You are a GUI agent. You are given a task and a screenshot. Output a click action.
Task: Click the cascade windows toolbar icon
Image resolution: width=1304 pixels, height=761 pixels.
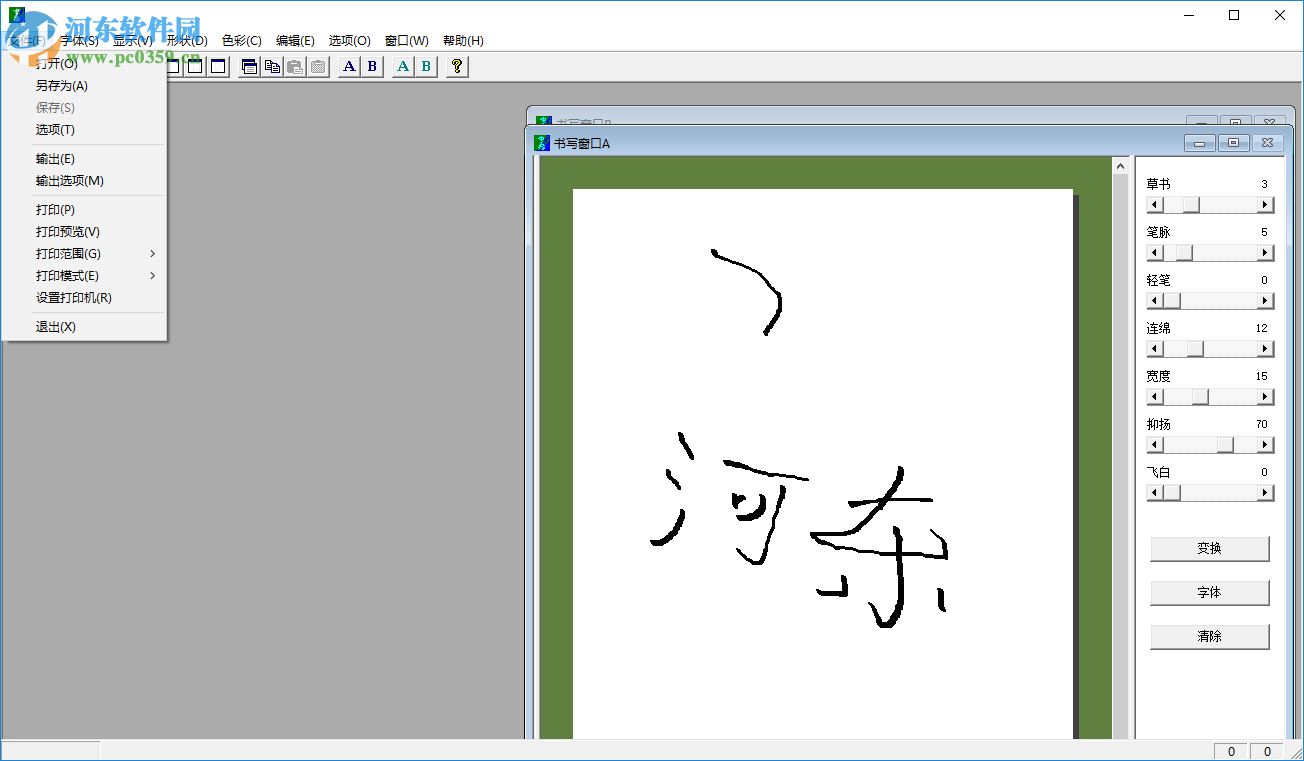coord(249,66)
